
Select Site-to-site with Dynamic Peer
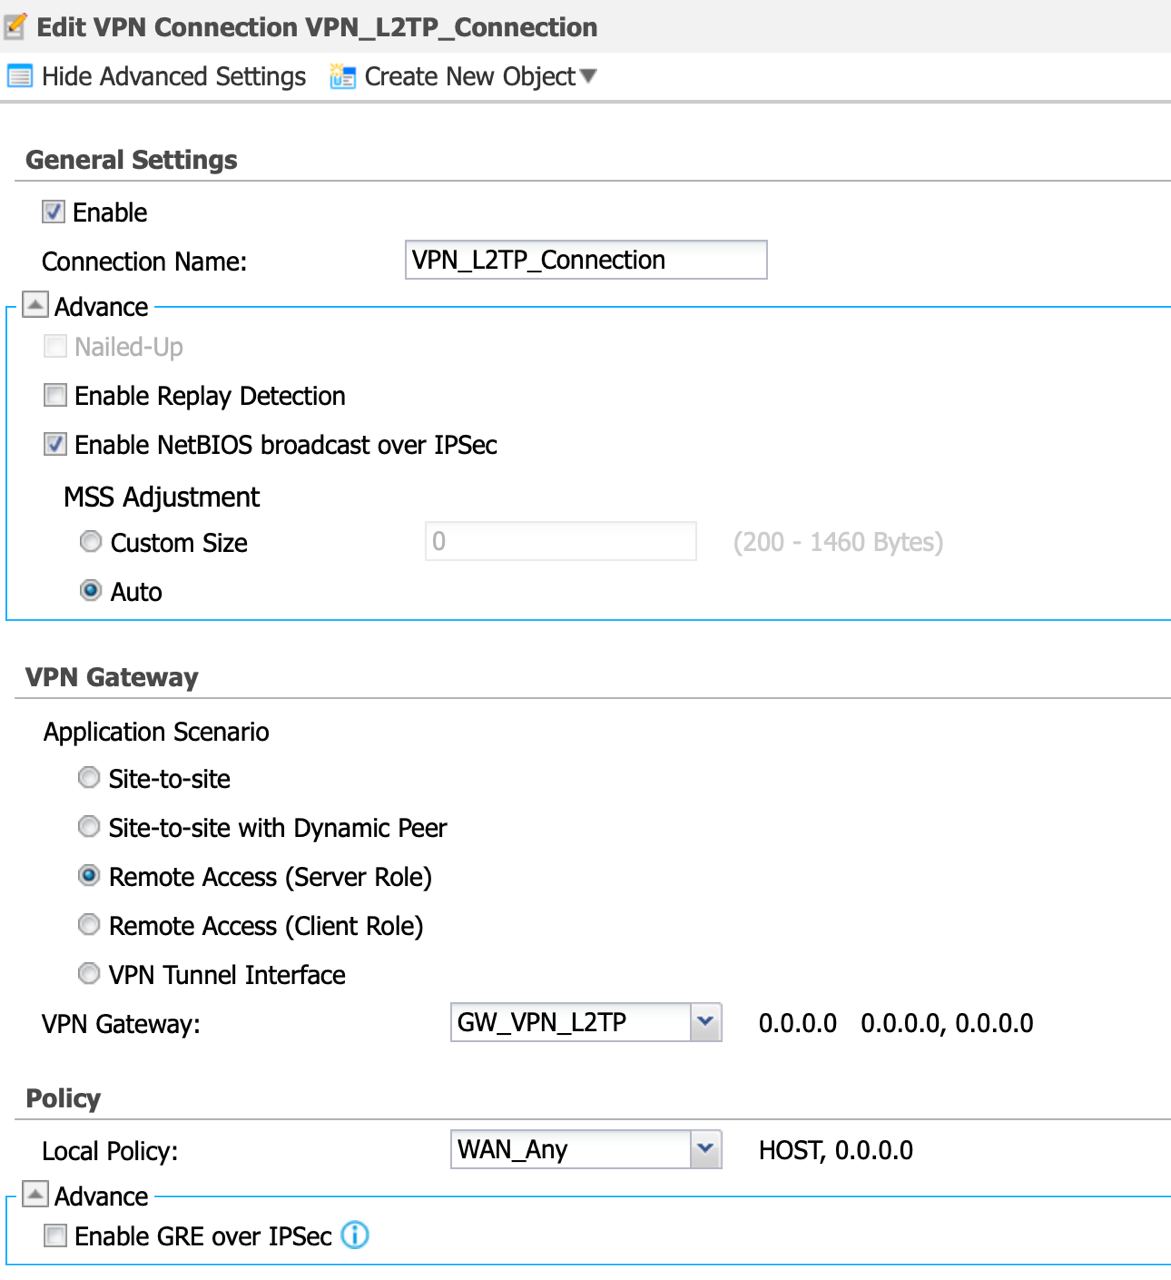89,827
